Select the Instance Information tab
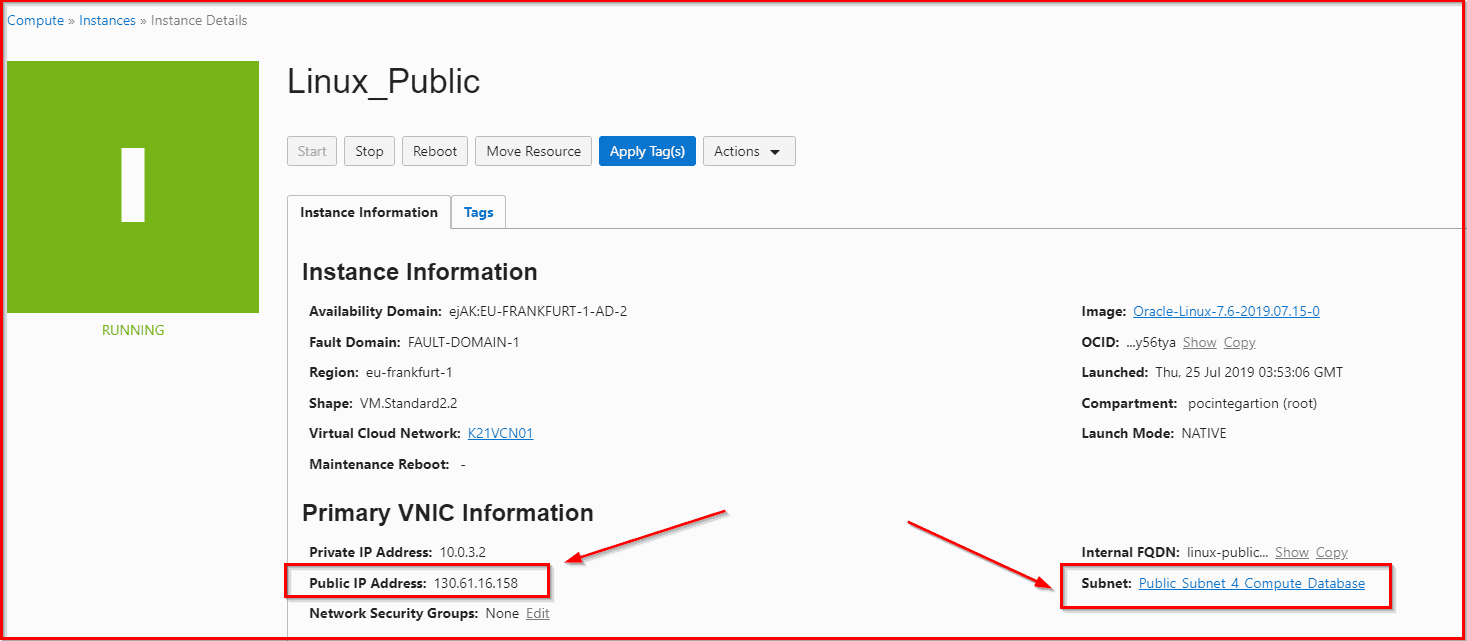This screenshot has height=641, width=1467. coord(369,212)
